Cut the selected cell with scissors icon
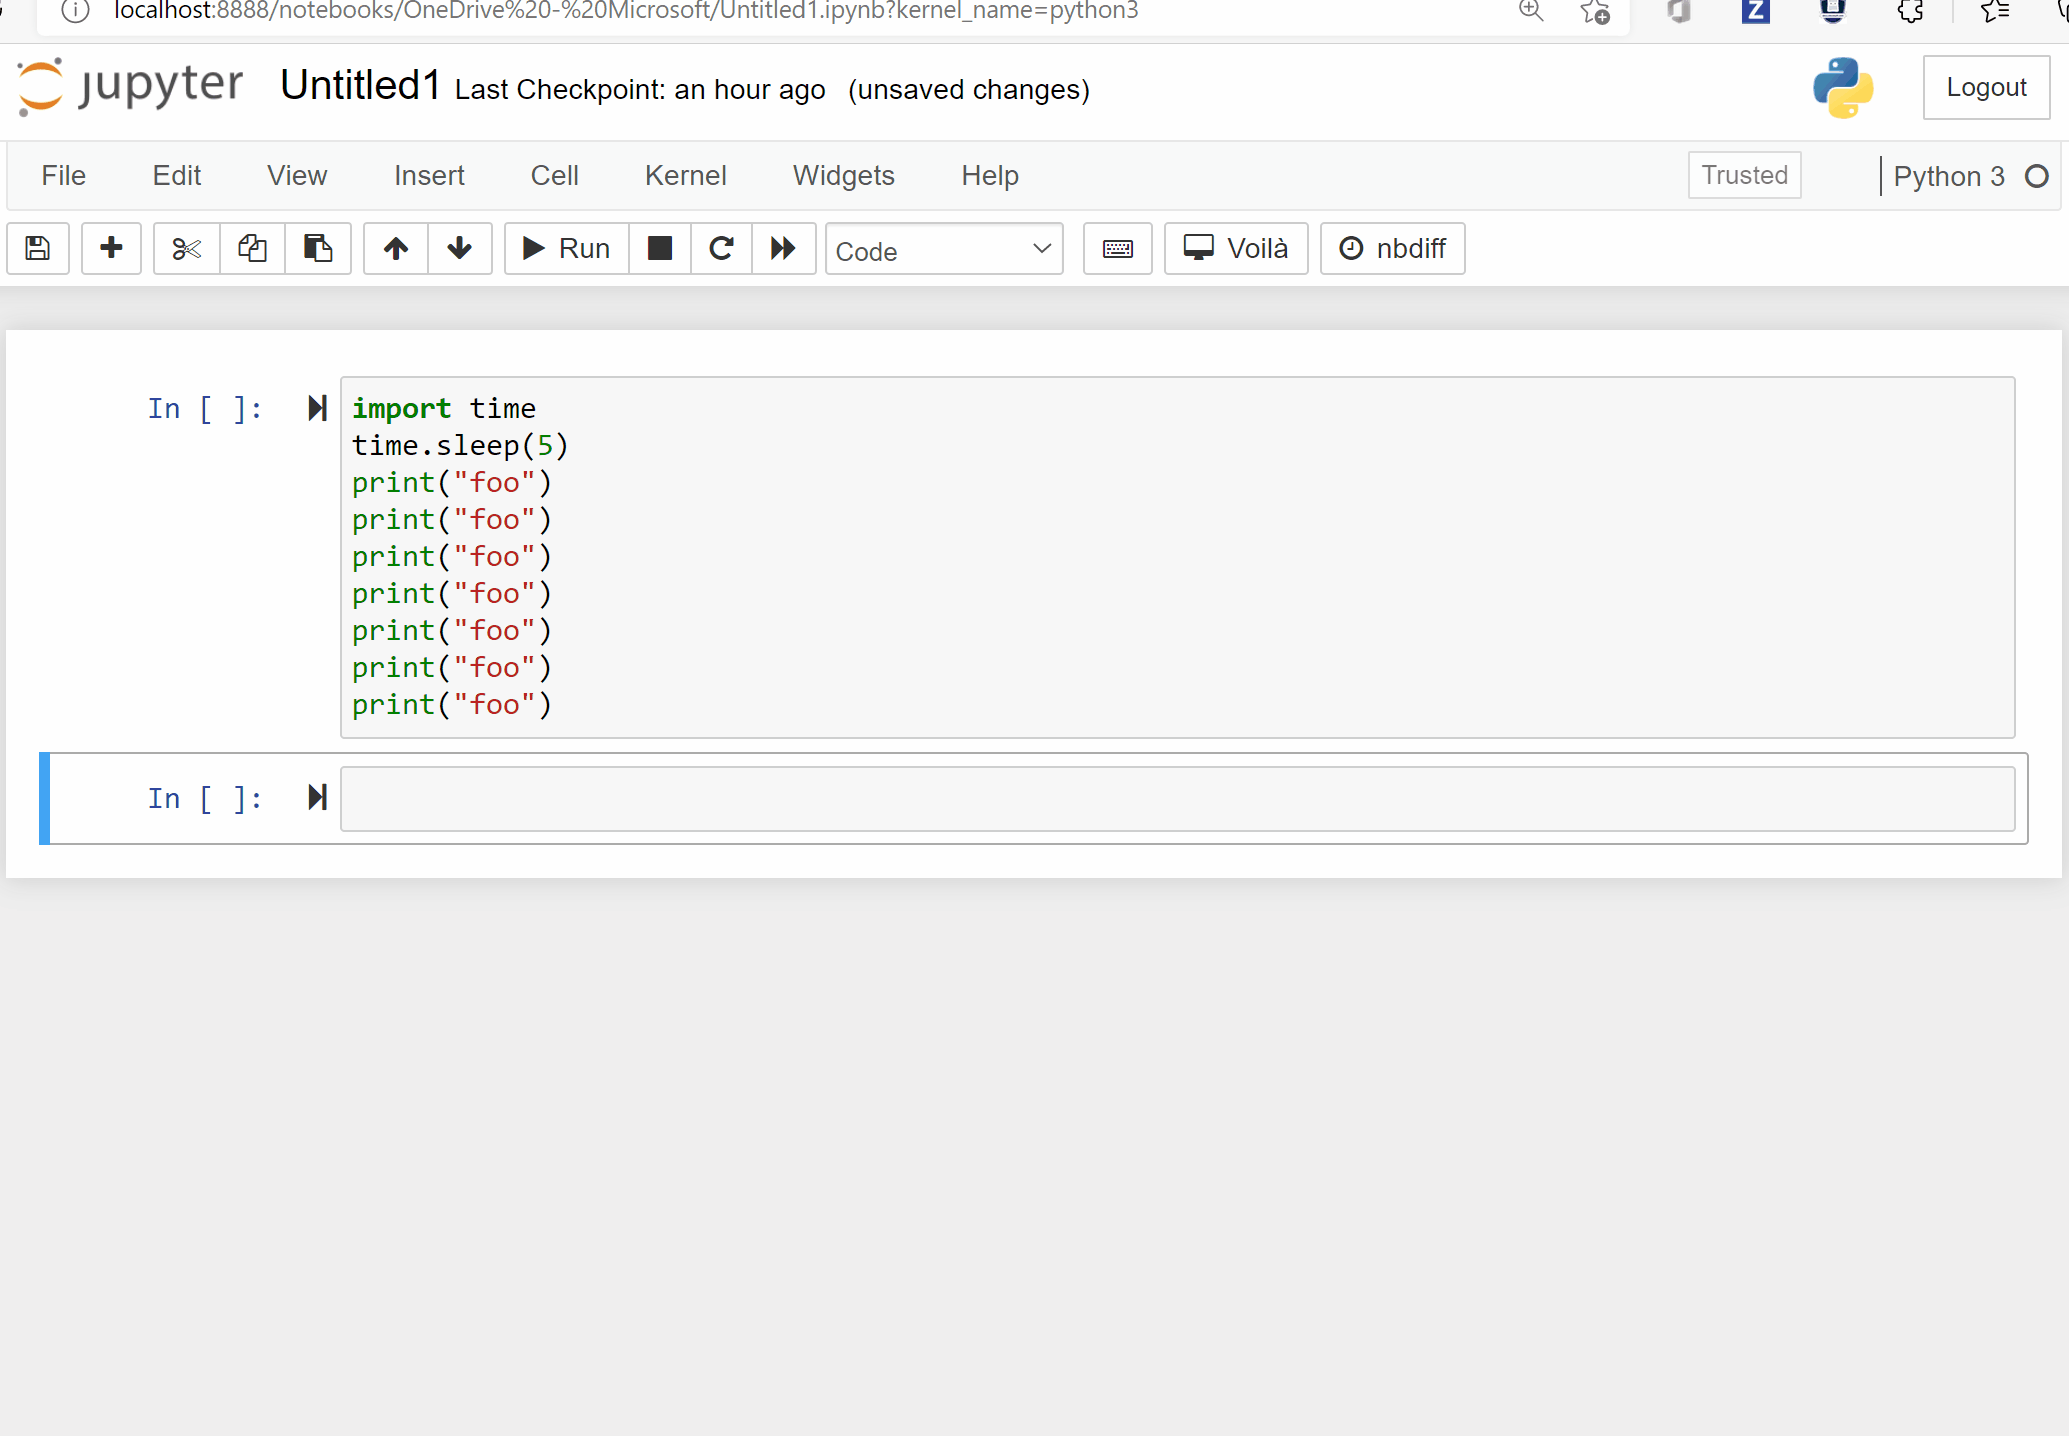The height and width of the screenshot is (1436, 2069). [185, 248]
